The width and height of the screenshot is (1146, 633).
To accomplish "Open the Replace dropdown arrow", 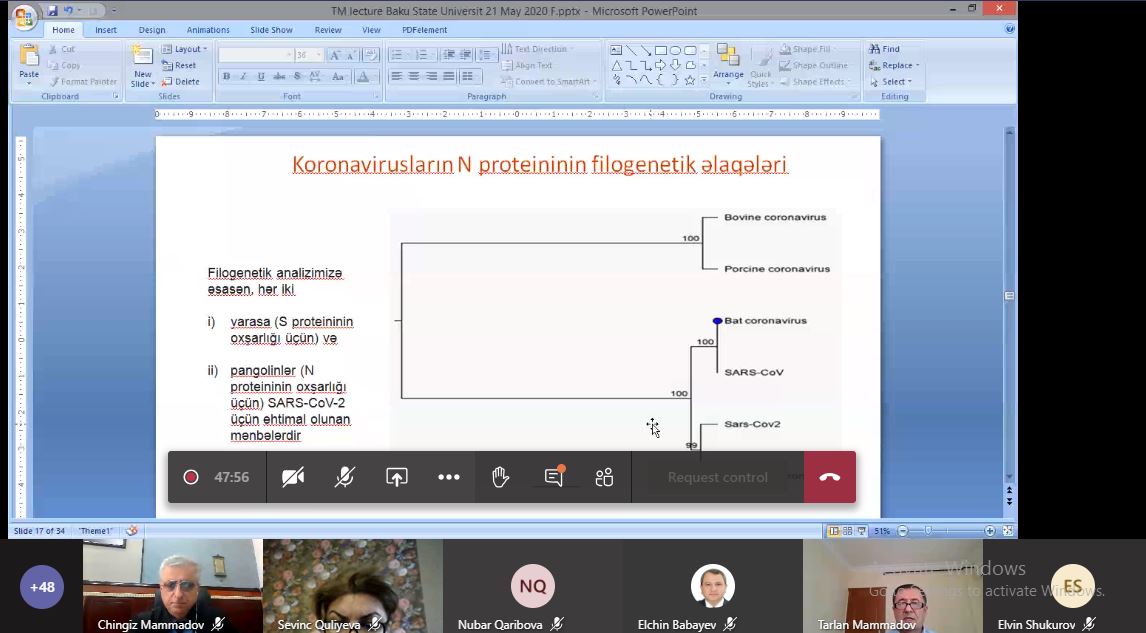I will (917, 66).
